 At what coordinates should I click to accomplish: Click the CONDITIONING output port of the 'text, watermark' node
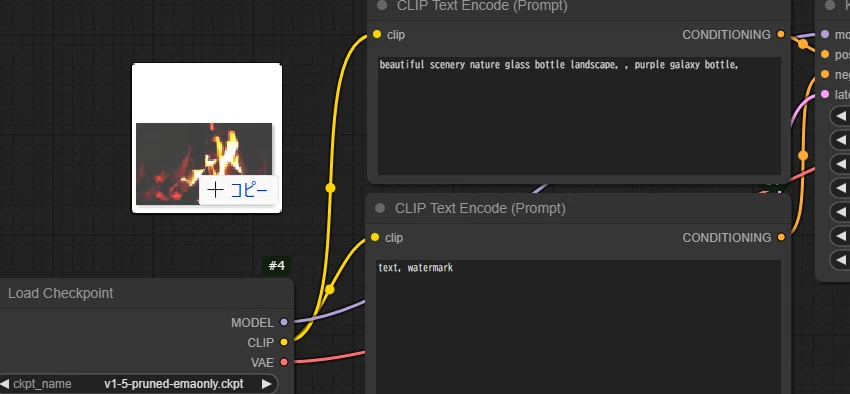click(781, 237)
